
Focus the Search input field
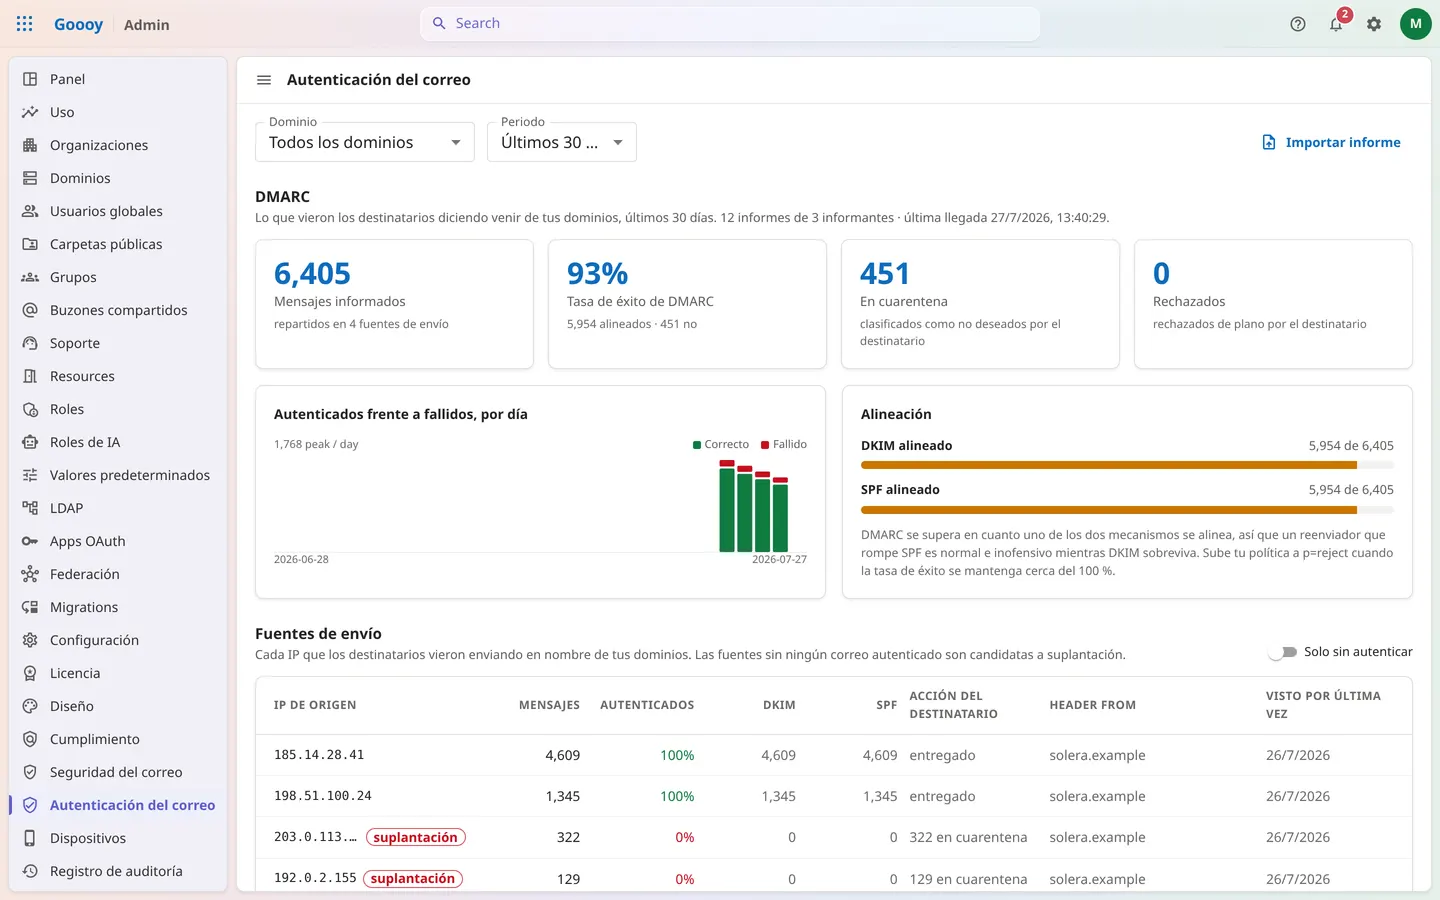point(730,23)
